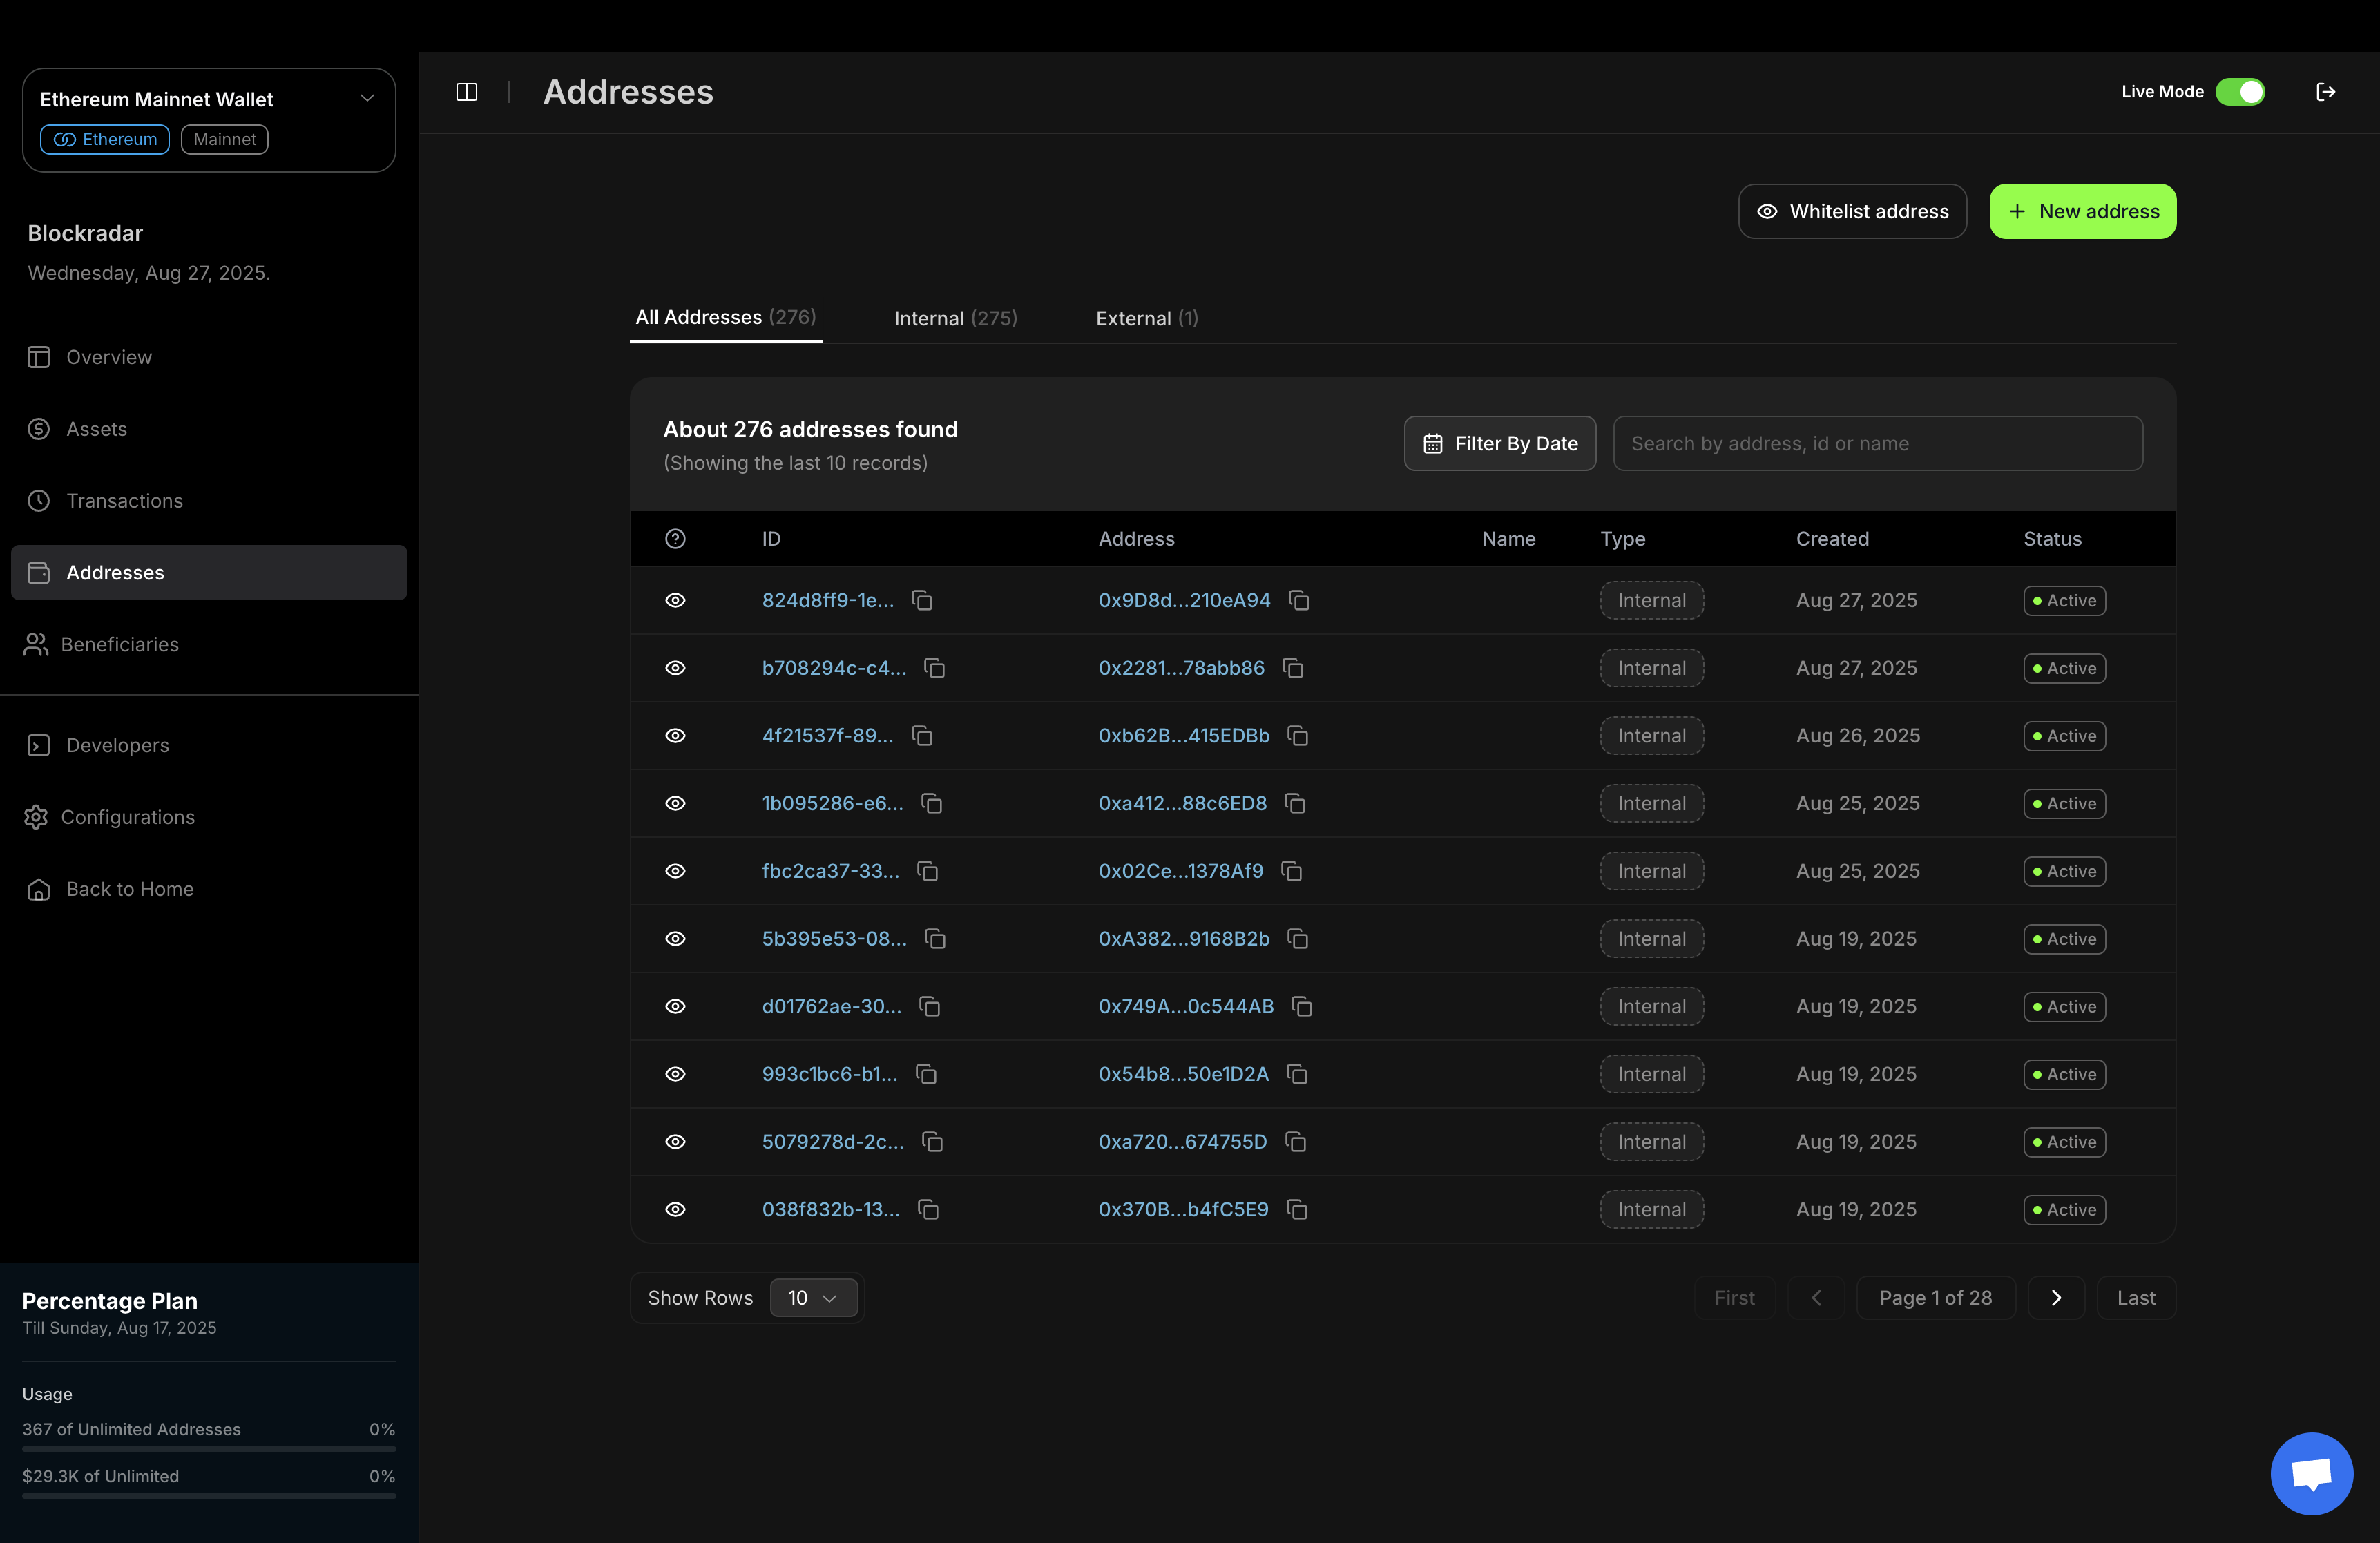
Task: Open Developers in sidebar
Action: tap(209, 746)
